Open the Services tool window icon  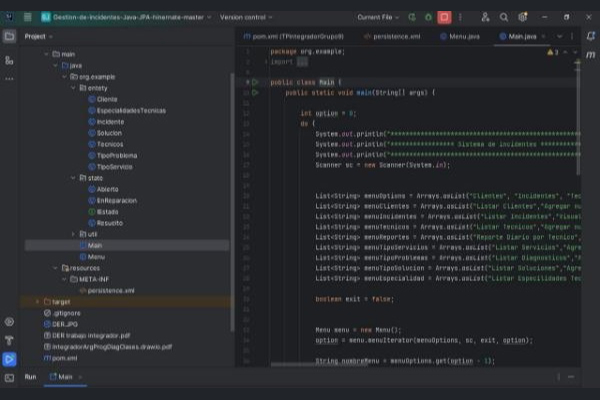(x=9, y=322)
